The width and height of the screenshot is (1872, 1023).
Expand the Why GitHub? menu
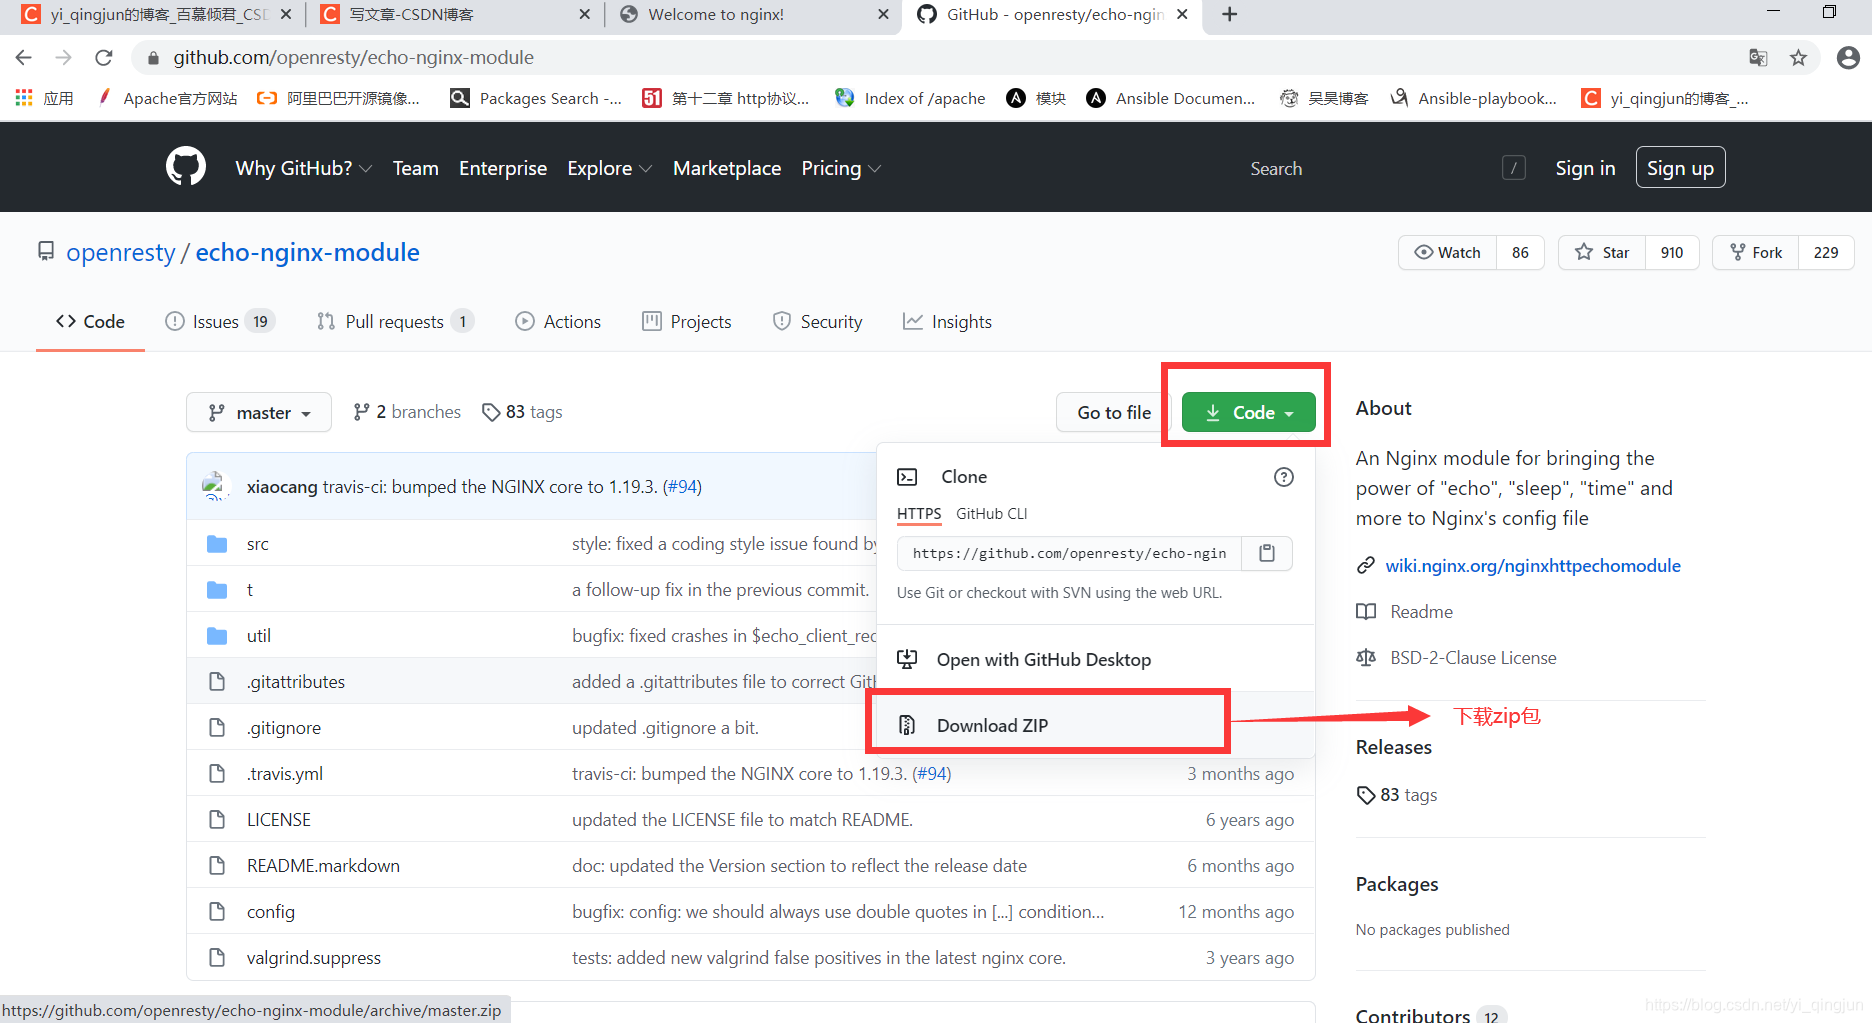click(304, 168)
